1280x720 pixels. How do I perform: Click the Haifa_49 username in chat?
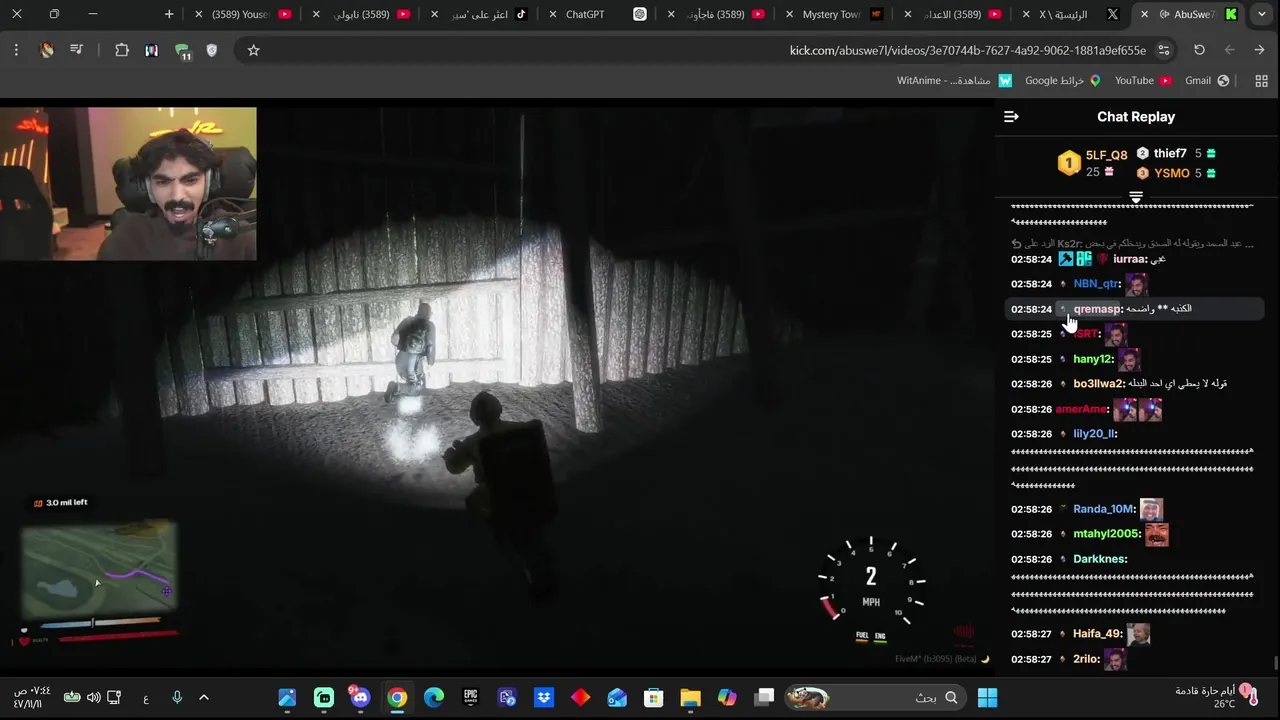tap(1098, 634)
